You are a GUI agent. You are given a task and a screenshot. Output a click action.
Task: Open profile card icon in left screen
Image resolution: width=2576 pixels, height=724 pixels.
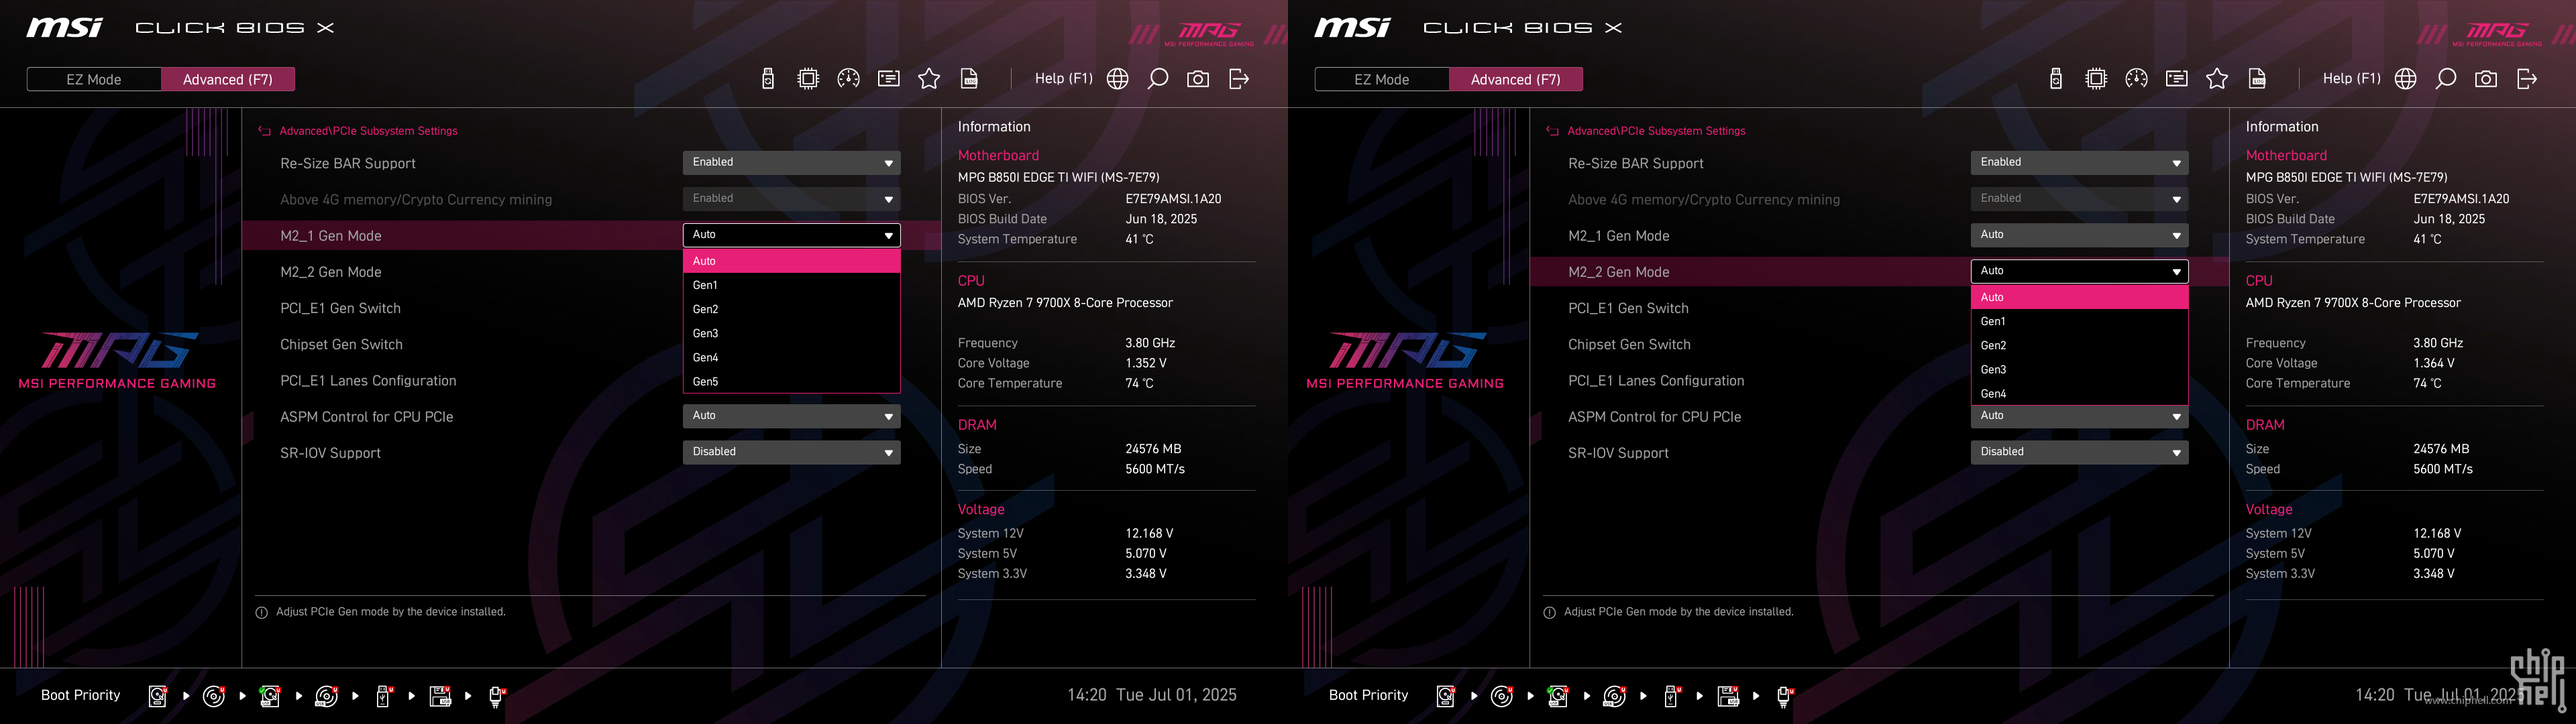coord(888,79)
